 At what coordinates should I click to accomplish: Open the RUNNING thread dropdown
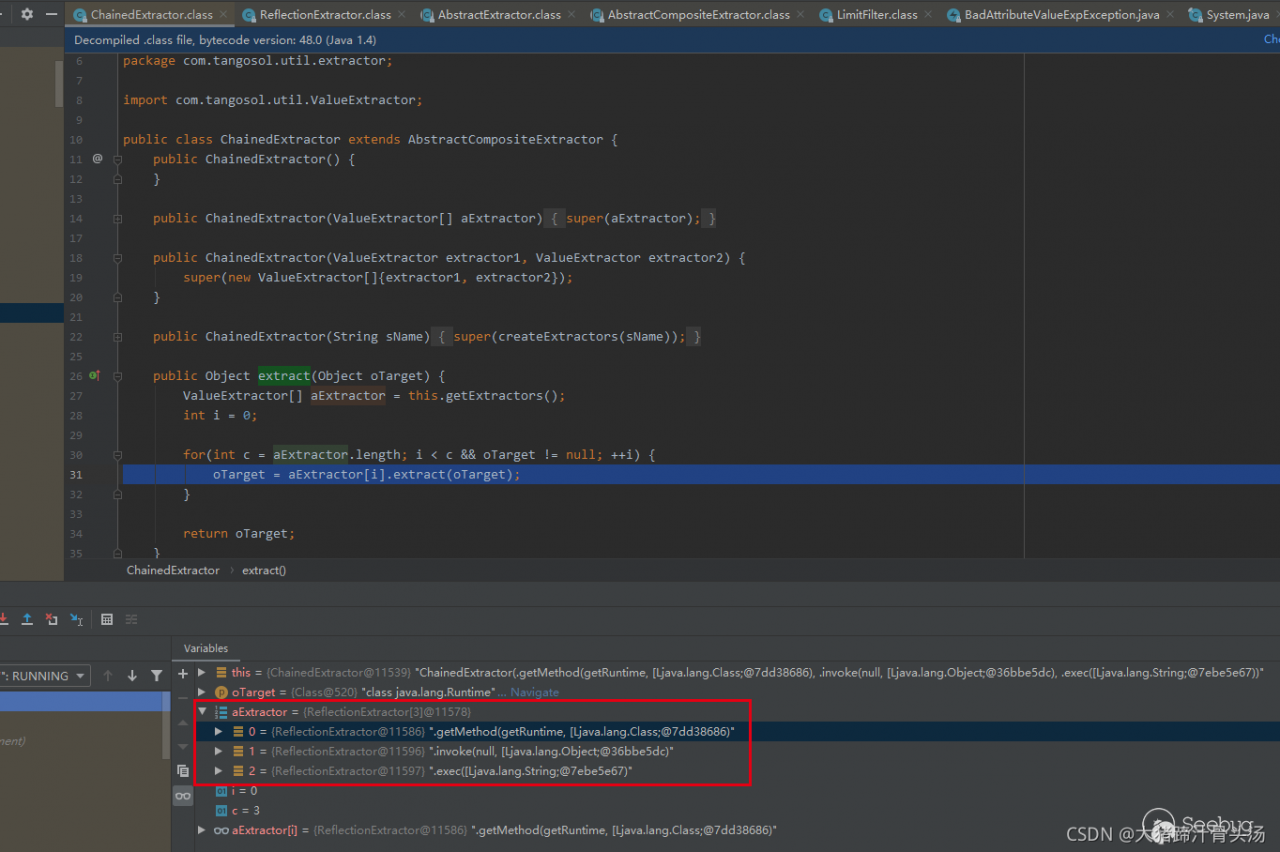tap(44, 676)
